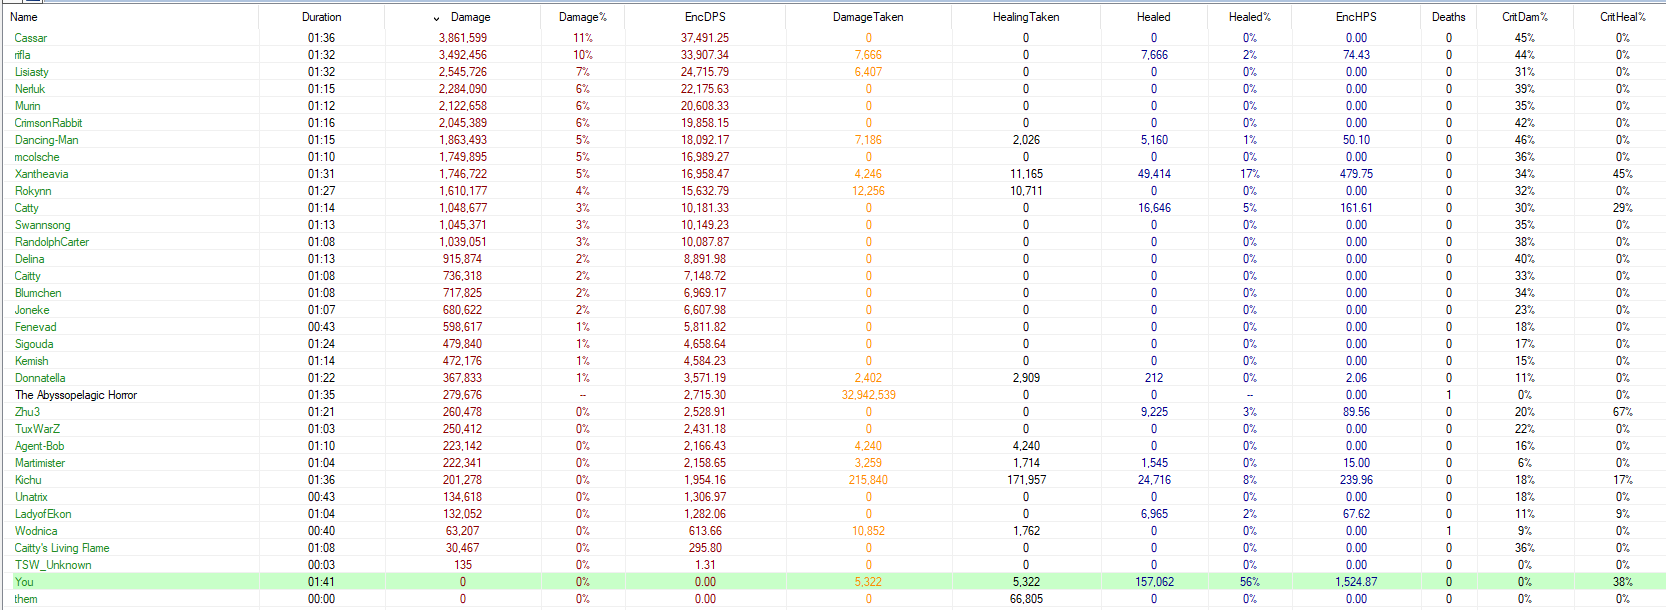Image resolution: width=1666 pixels, height=610 pixels.
Task: Click the TSW_Unknown combatant name
Action: [53, 565]
